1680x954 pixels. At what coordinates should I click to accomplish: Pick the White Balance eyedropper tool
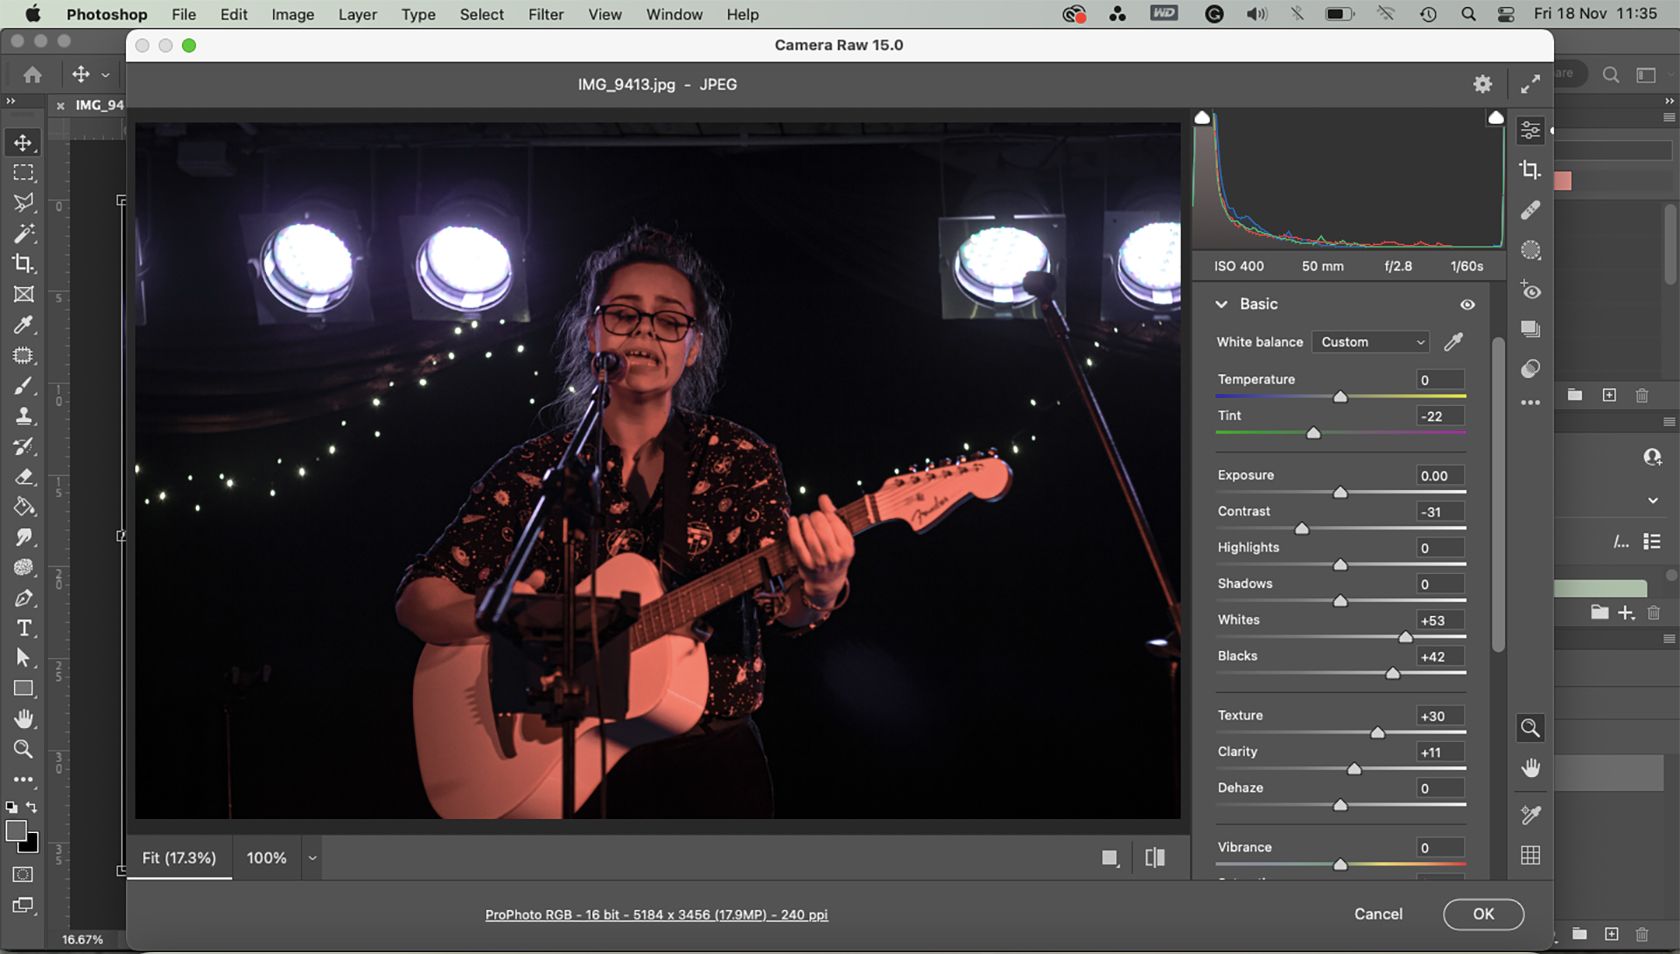1454,342
